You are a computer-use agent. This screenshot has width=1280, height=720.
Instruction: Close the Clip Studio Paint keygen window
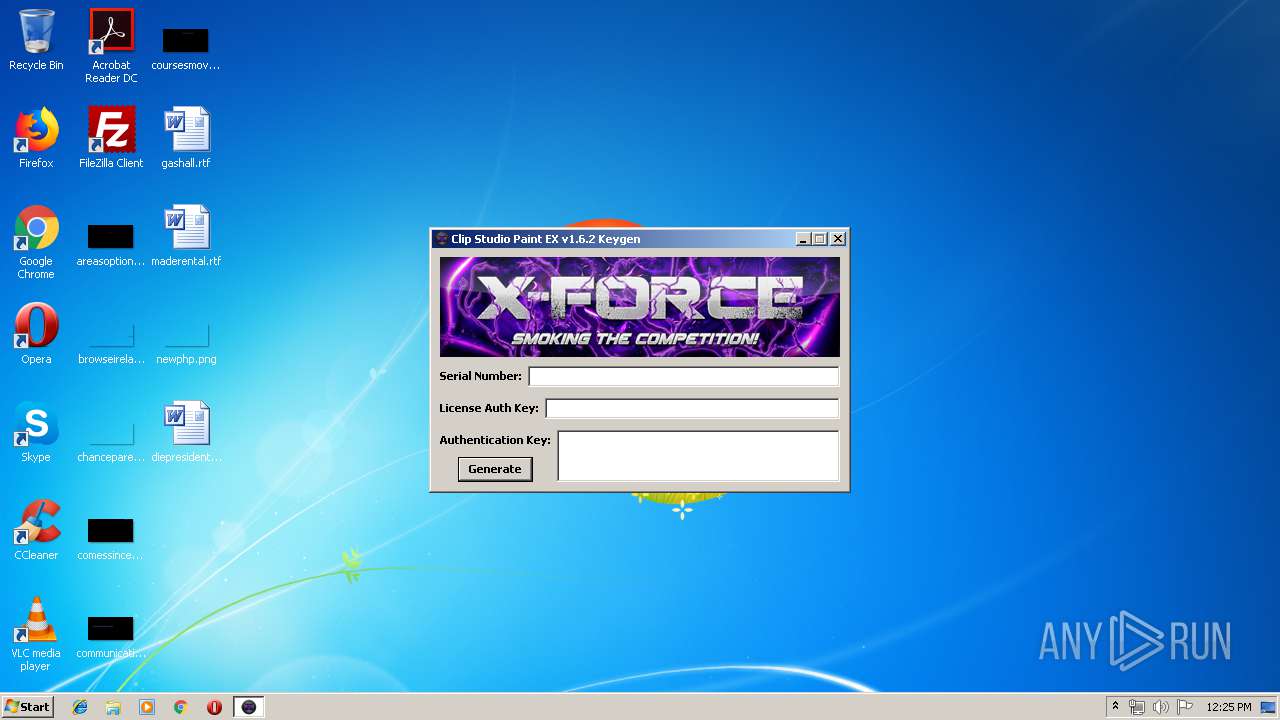[x=838, y=239]
